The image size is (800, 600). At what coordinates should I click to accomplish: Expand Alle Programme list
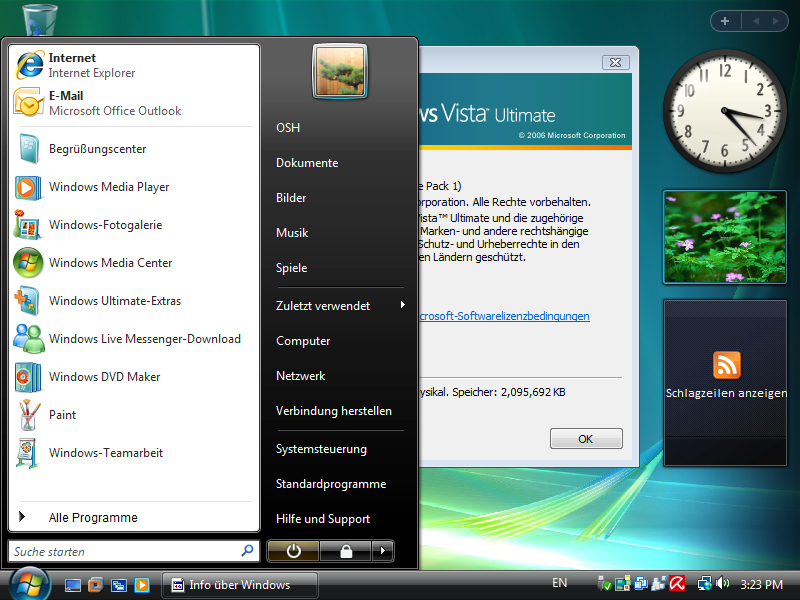tap(92, 518)
